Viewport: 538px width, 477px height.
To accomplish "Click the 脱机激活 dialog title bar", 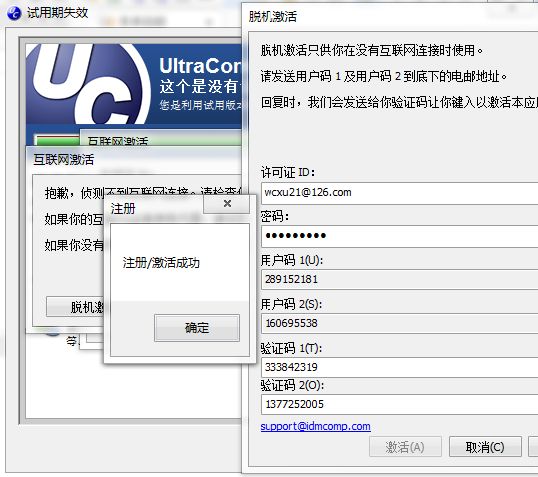I will 390,16.
